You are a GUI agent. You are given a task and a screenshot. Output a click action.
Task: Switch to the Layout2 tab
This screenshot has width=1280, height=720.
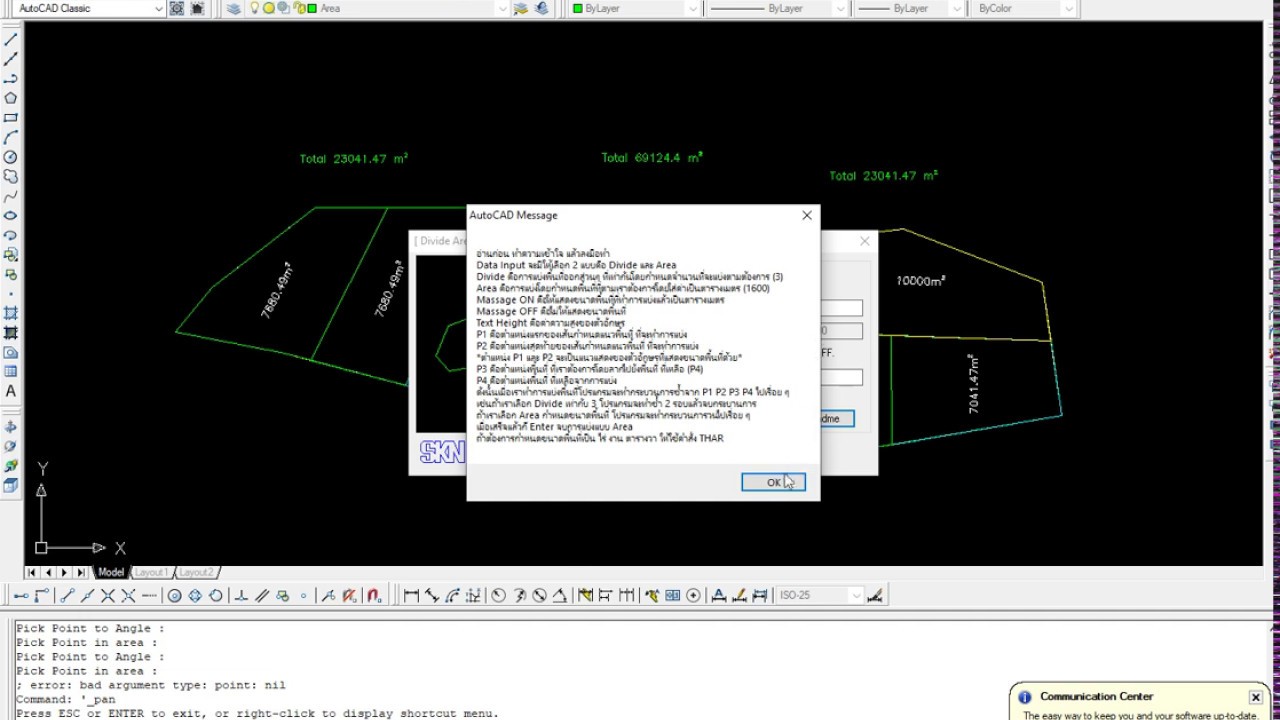click(196, 572)
